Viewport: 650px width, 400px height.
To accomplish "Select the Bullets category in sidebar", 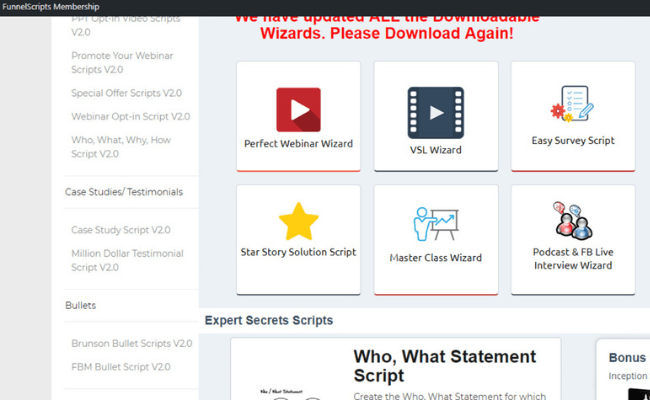I will pos(80,305).
